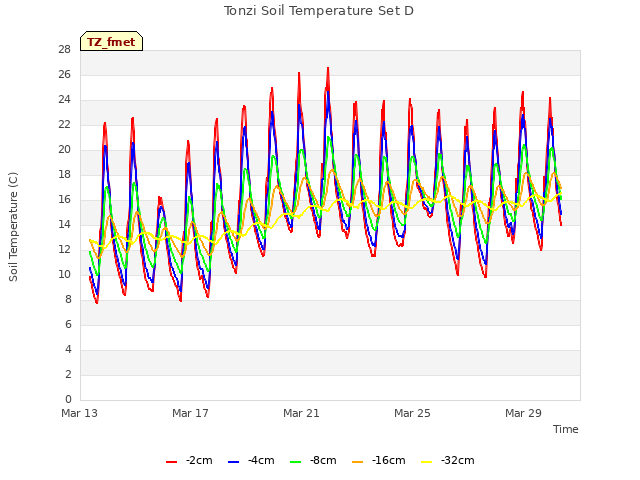Select the -4cm legend label
640x480 pixels.
pyautogui.click(x=261, y=460)
